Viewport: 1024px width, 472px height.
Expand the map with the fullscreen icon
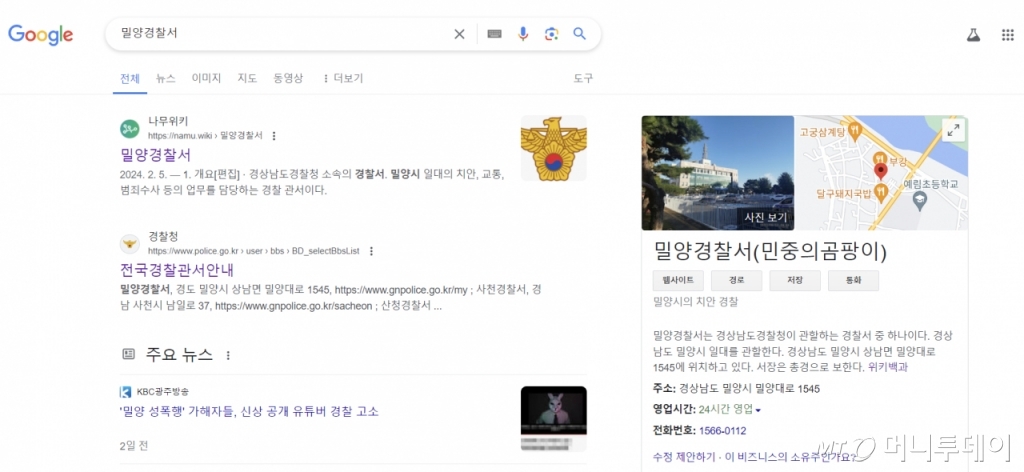(x=953, y=130)
